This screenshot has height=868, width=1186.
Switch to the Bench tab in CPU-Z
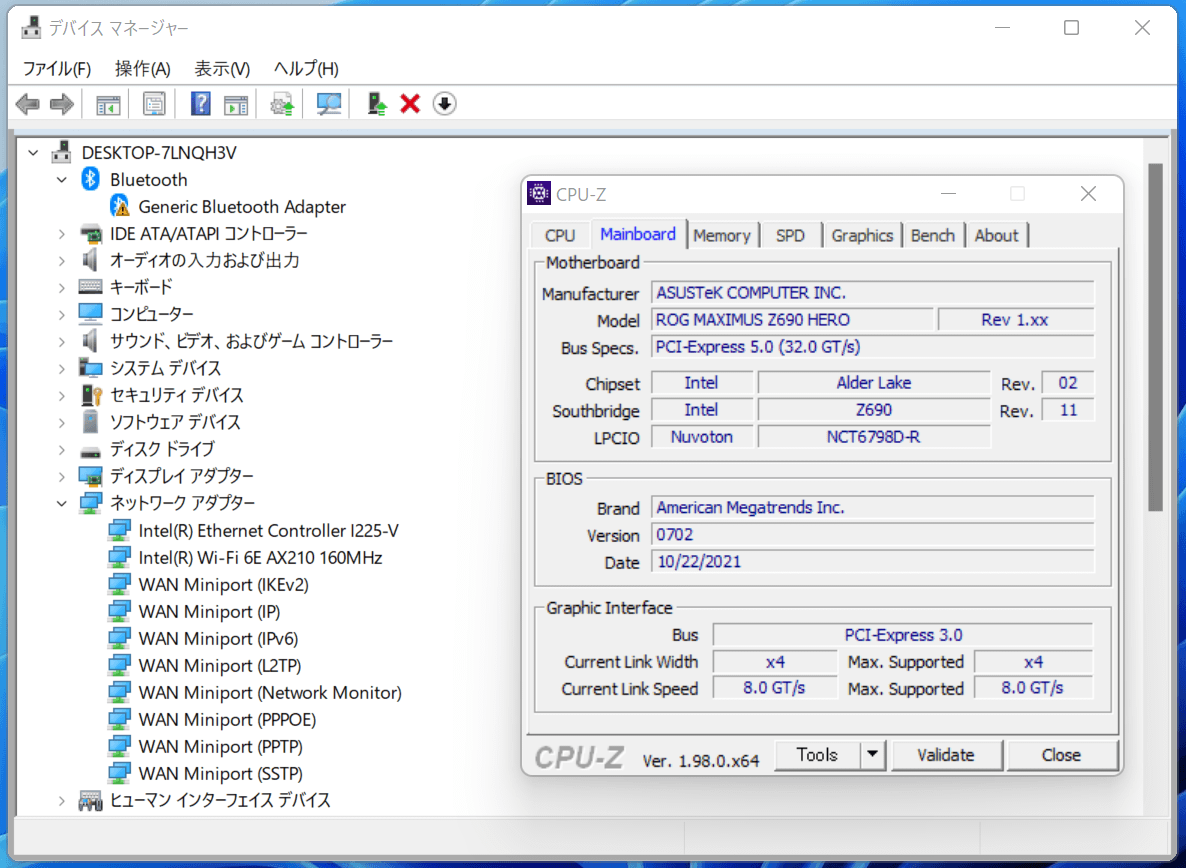[933, 235]
